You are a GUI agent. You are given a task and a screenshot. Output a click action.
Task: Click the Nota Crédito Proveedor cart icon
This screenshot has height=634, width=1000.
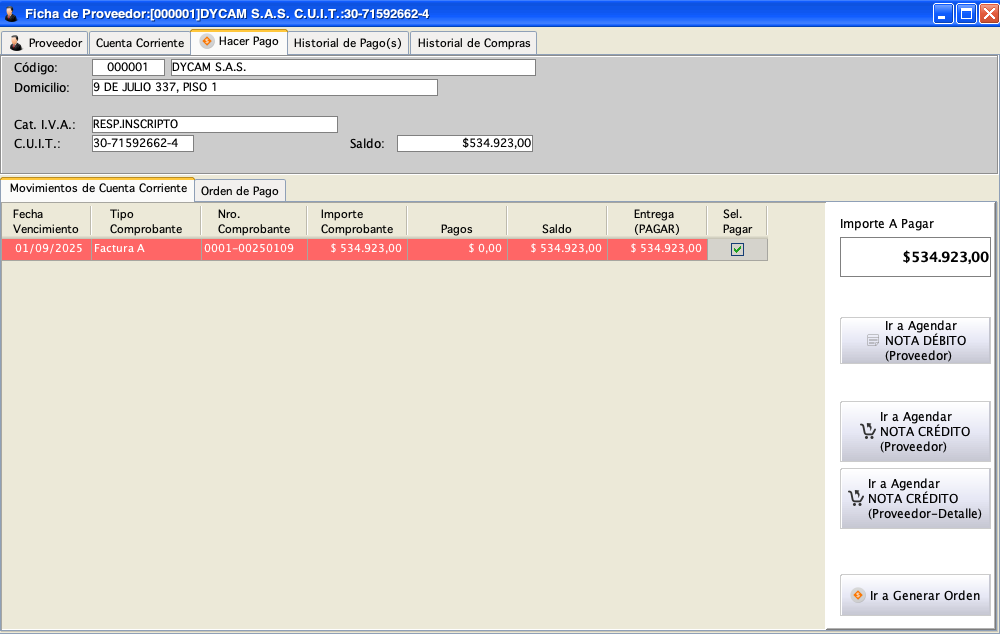pyautogui.click(x=867, y=432)
